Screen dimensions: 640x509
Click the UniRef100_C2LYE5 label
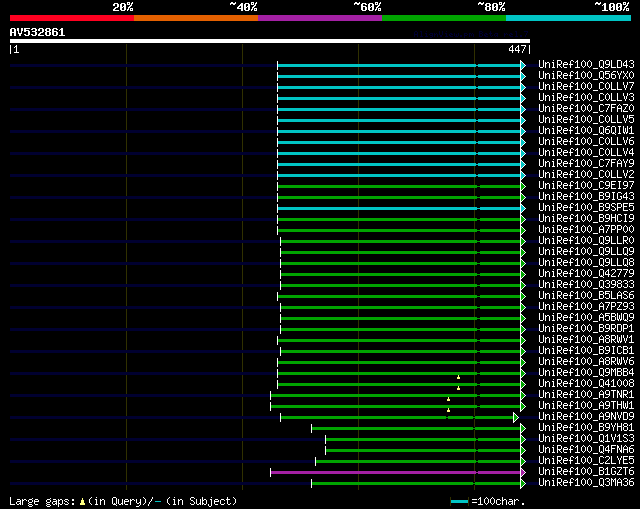click(586, 461)
